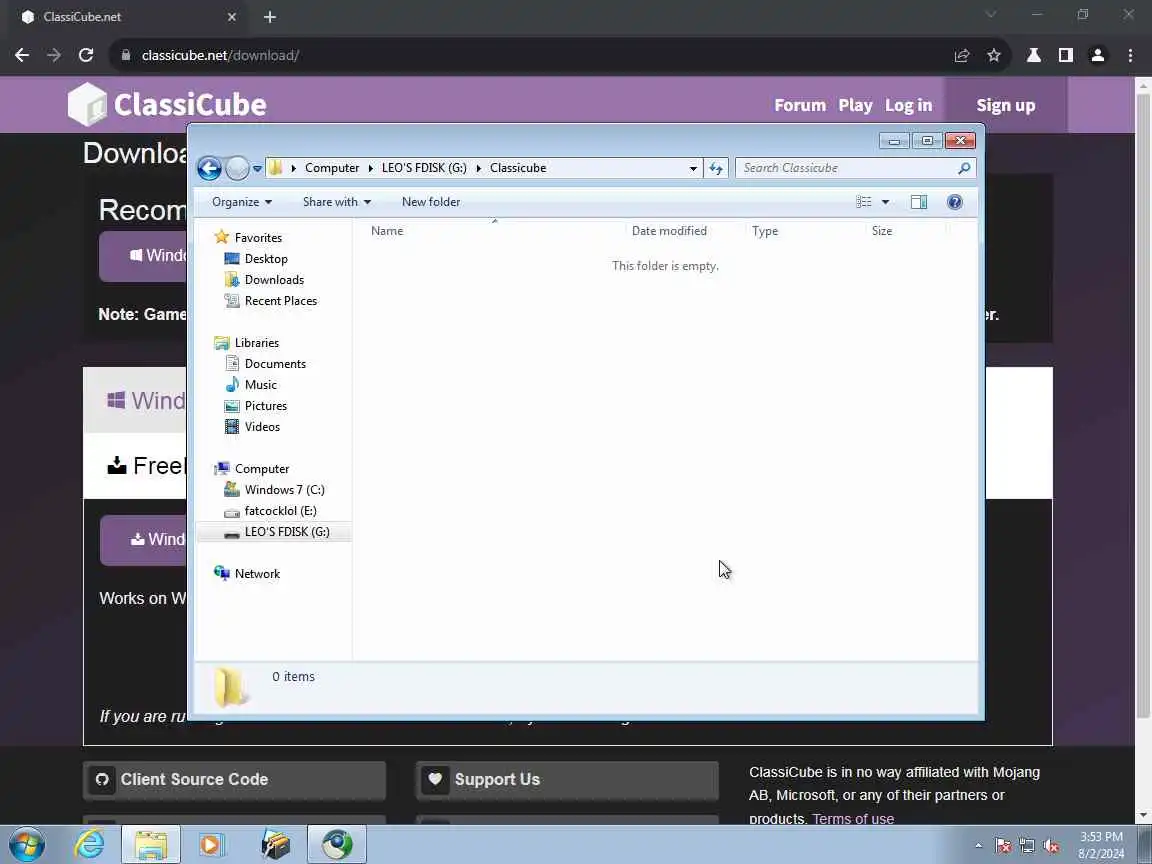
Task: Click the Chrome labs flask icon
Action: click(x=1034, y=55)
